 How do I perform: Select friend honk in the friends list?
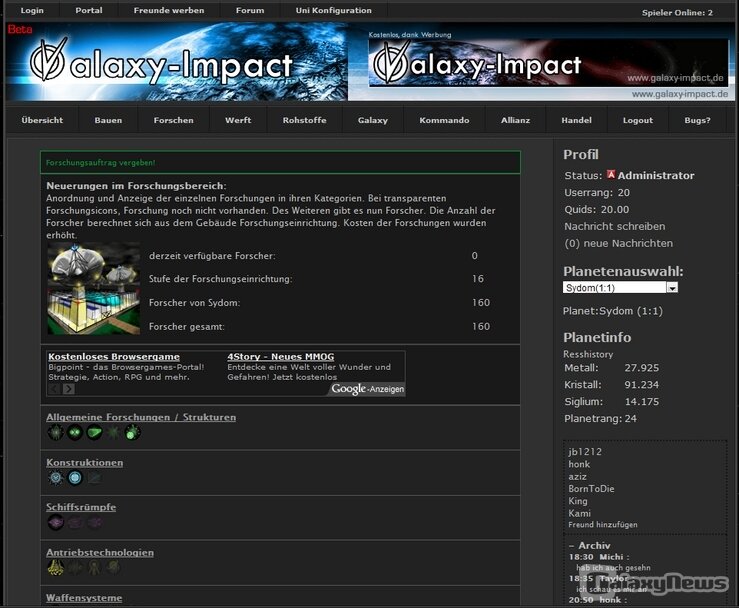(579, 464)
